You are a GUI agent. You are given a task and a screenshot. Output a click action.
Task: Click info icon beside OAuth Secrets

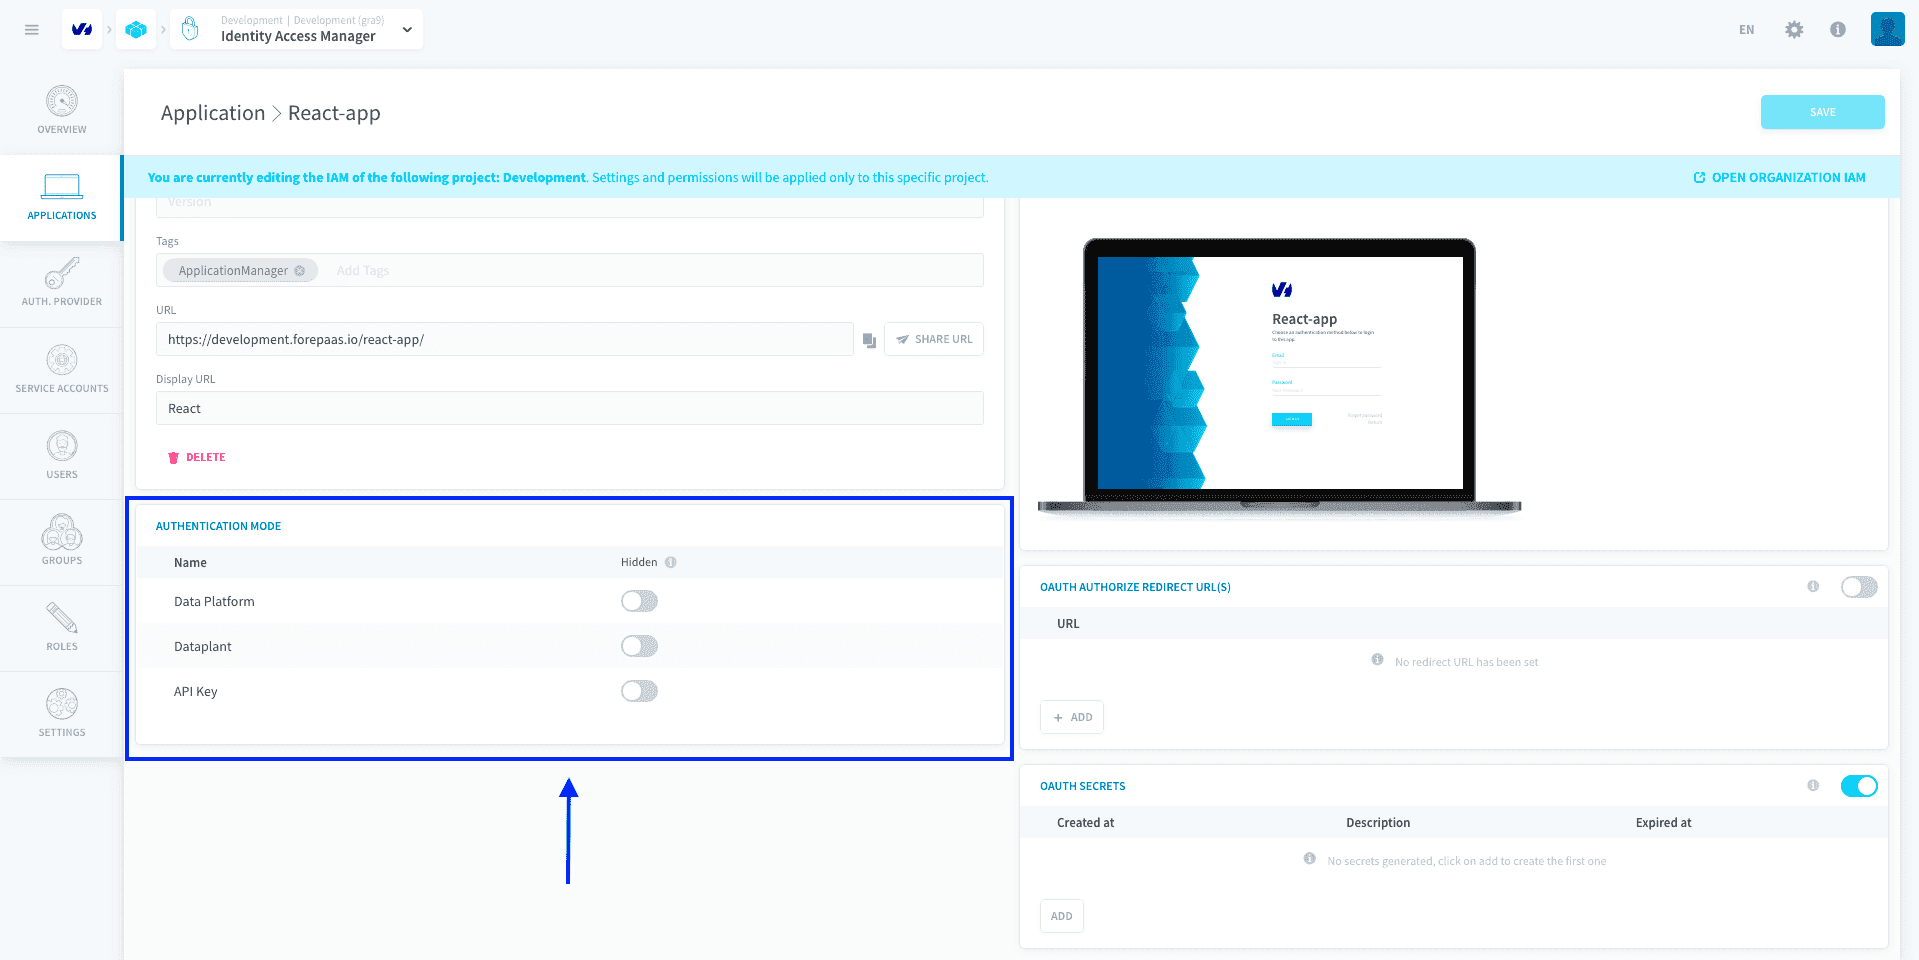pyautogui.click(x=1813, y=785)
